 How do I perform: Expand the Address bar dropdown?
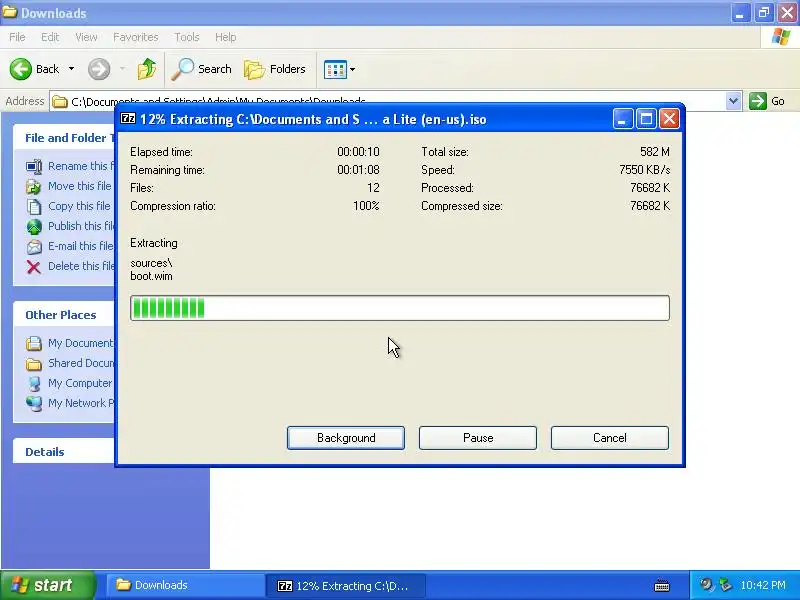(733, 101)
